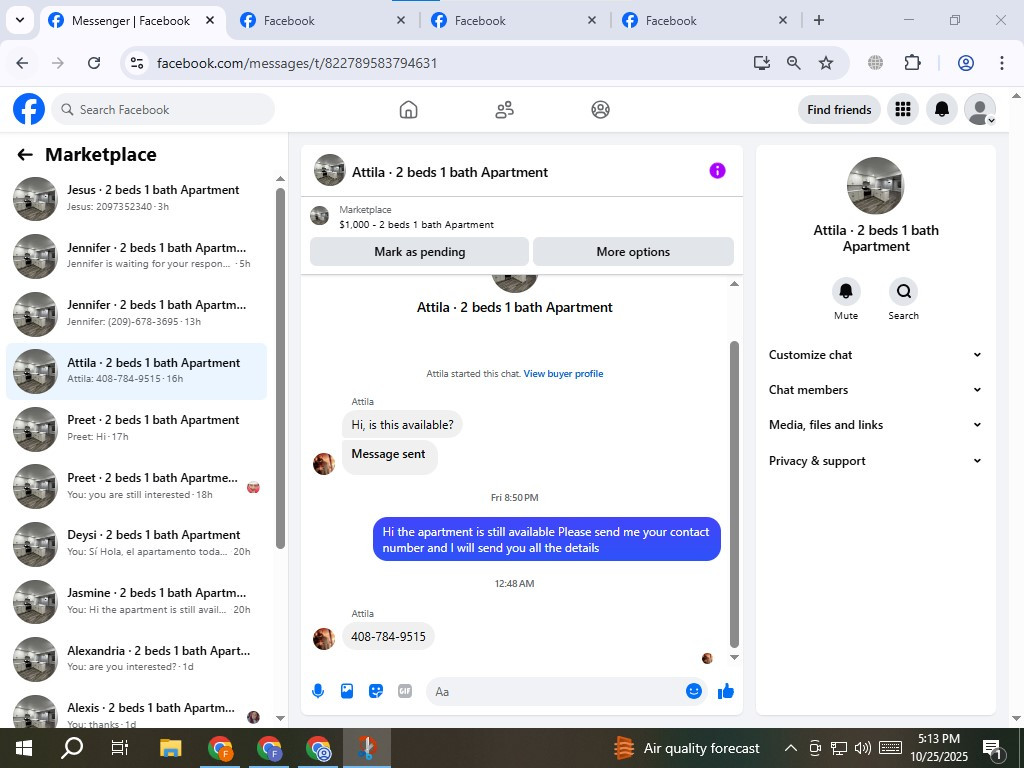Open Windows notification center icon
Image resolution: width=1024 pixels, height=768 pixels.
pos(993,749)
